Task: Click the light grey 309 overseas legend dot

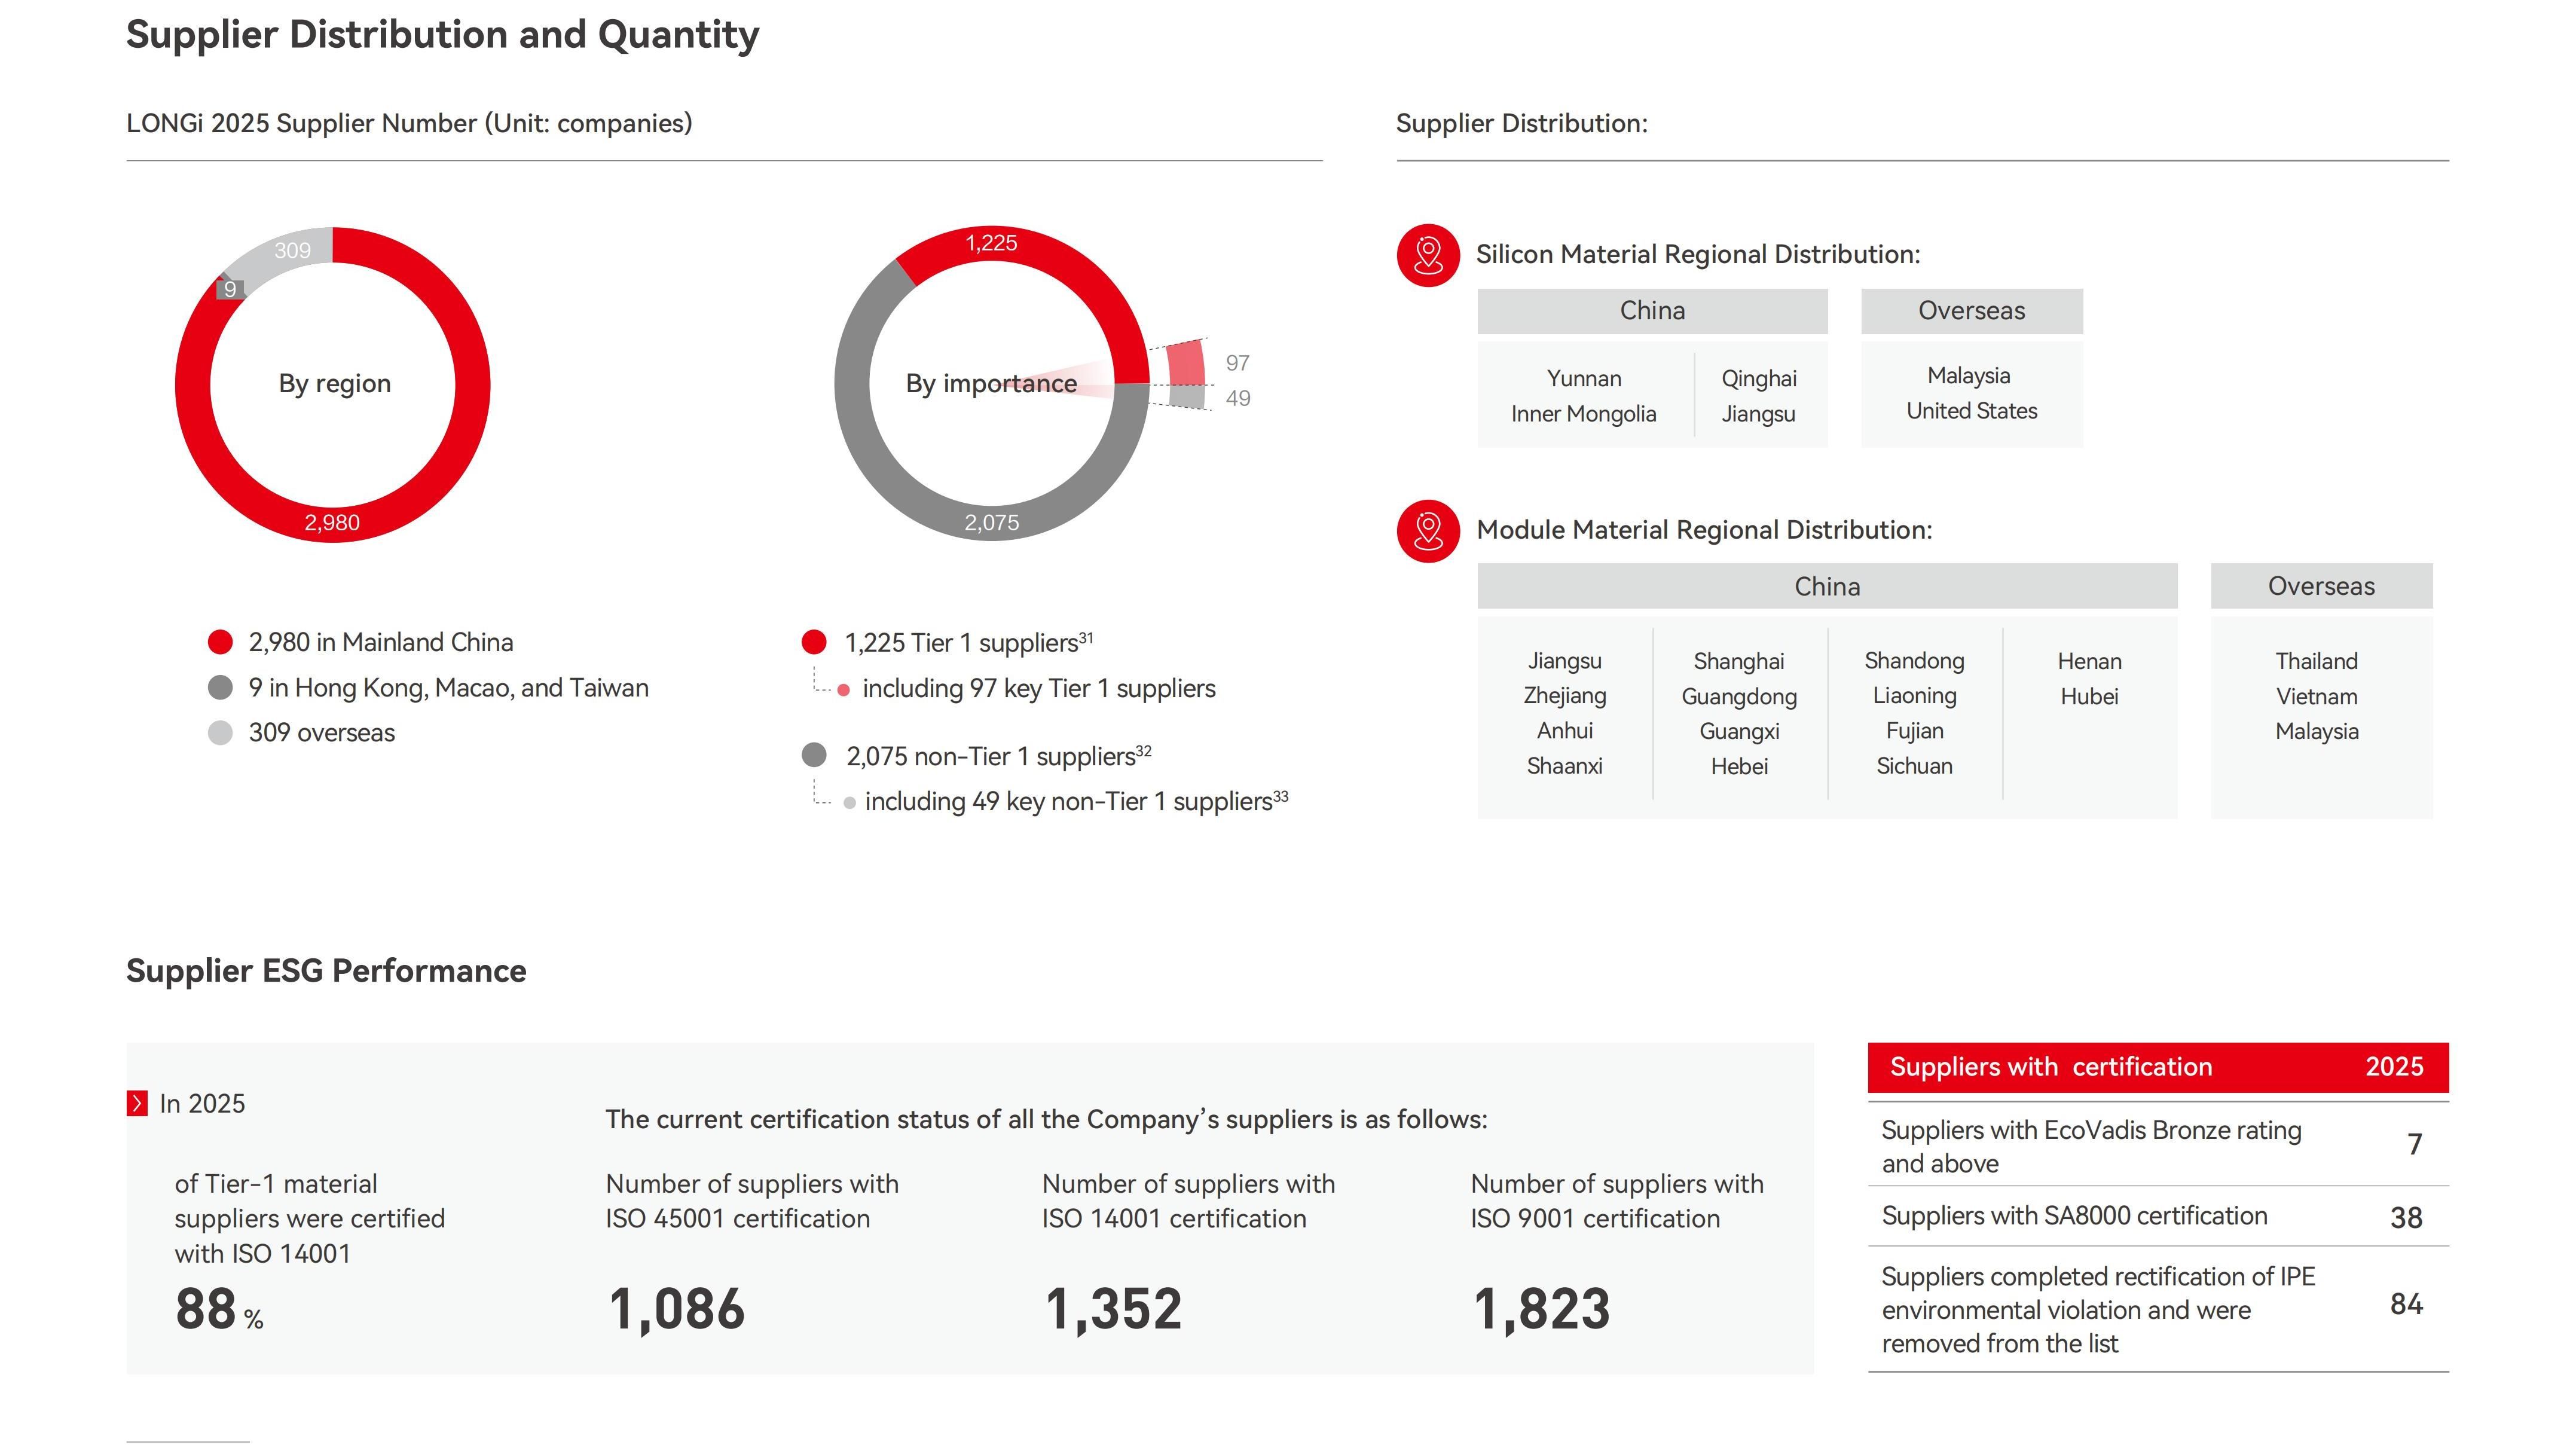Action: (x=220, y=733)
